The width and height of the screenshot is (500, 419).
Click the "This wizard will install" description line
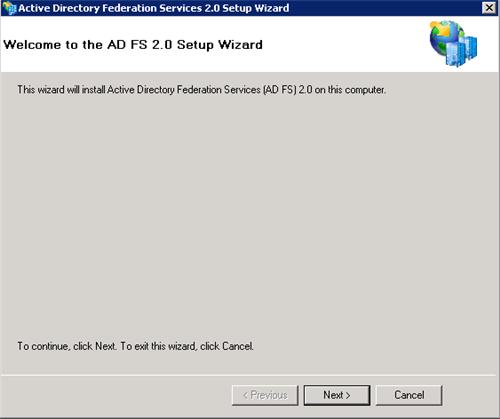coord(201,90)
